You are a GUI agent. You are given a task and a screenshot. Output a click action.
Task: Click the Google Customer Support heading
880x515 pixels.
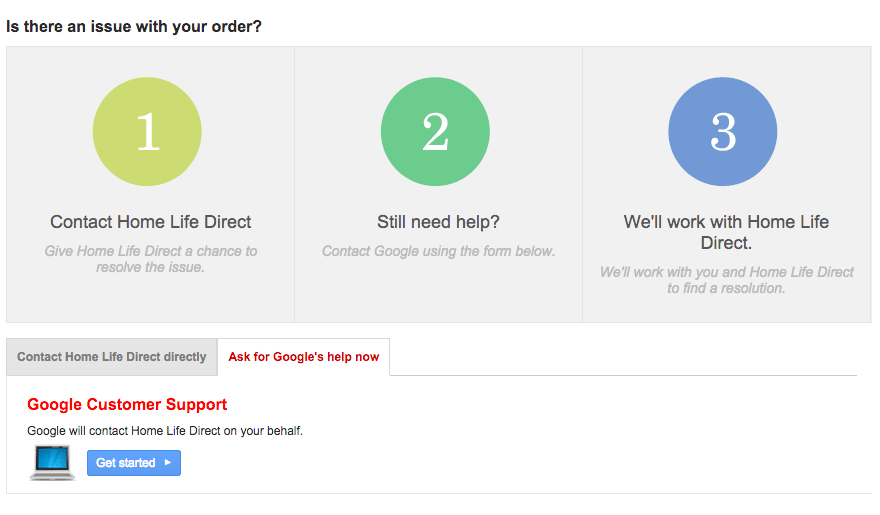(x=127, y=404)
